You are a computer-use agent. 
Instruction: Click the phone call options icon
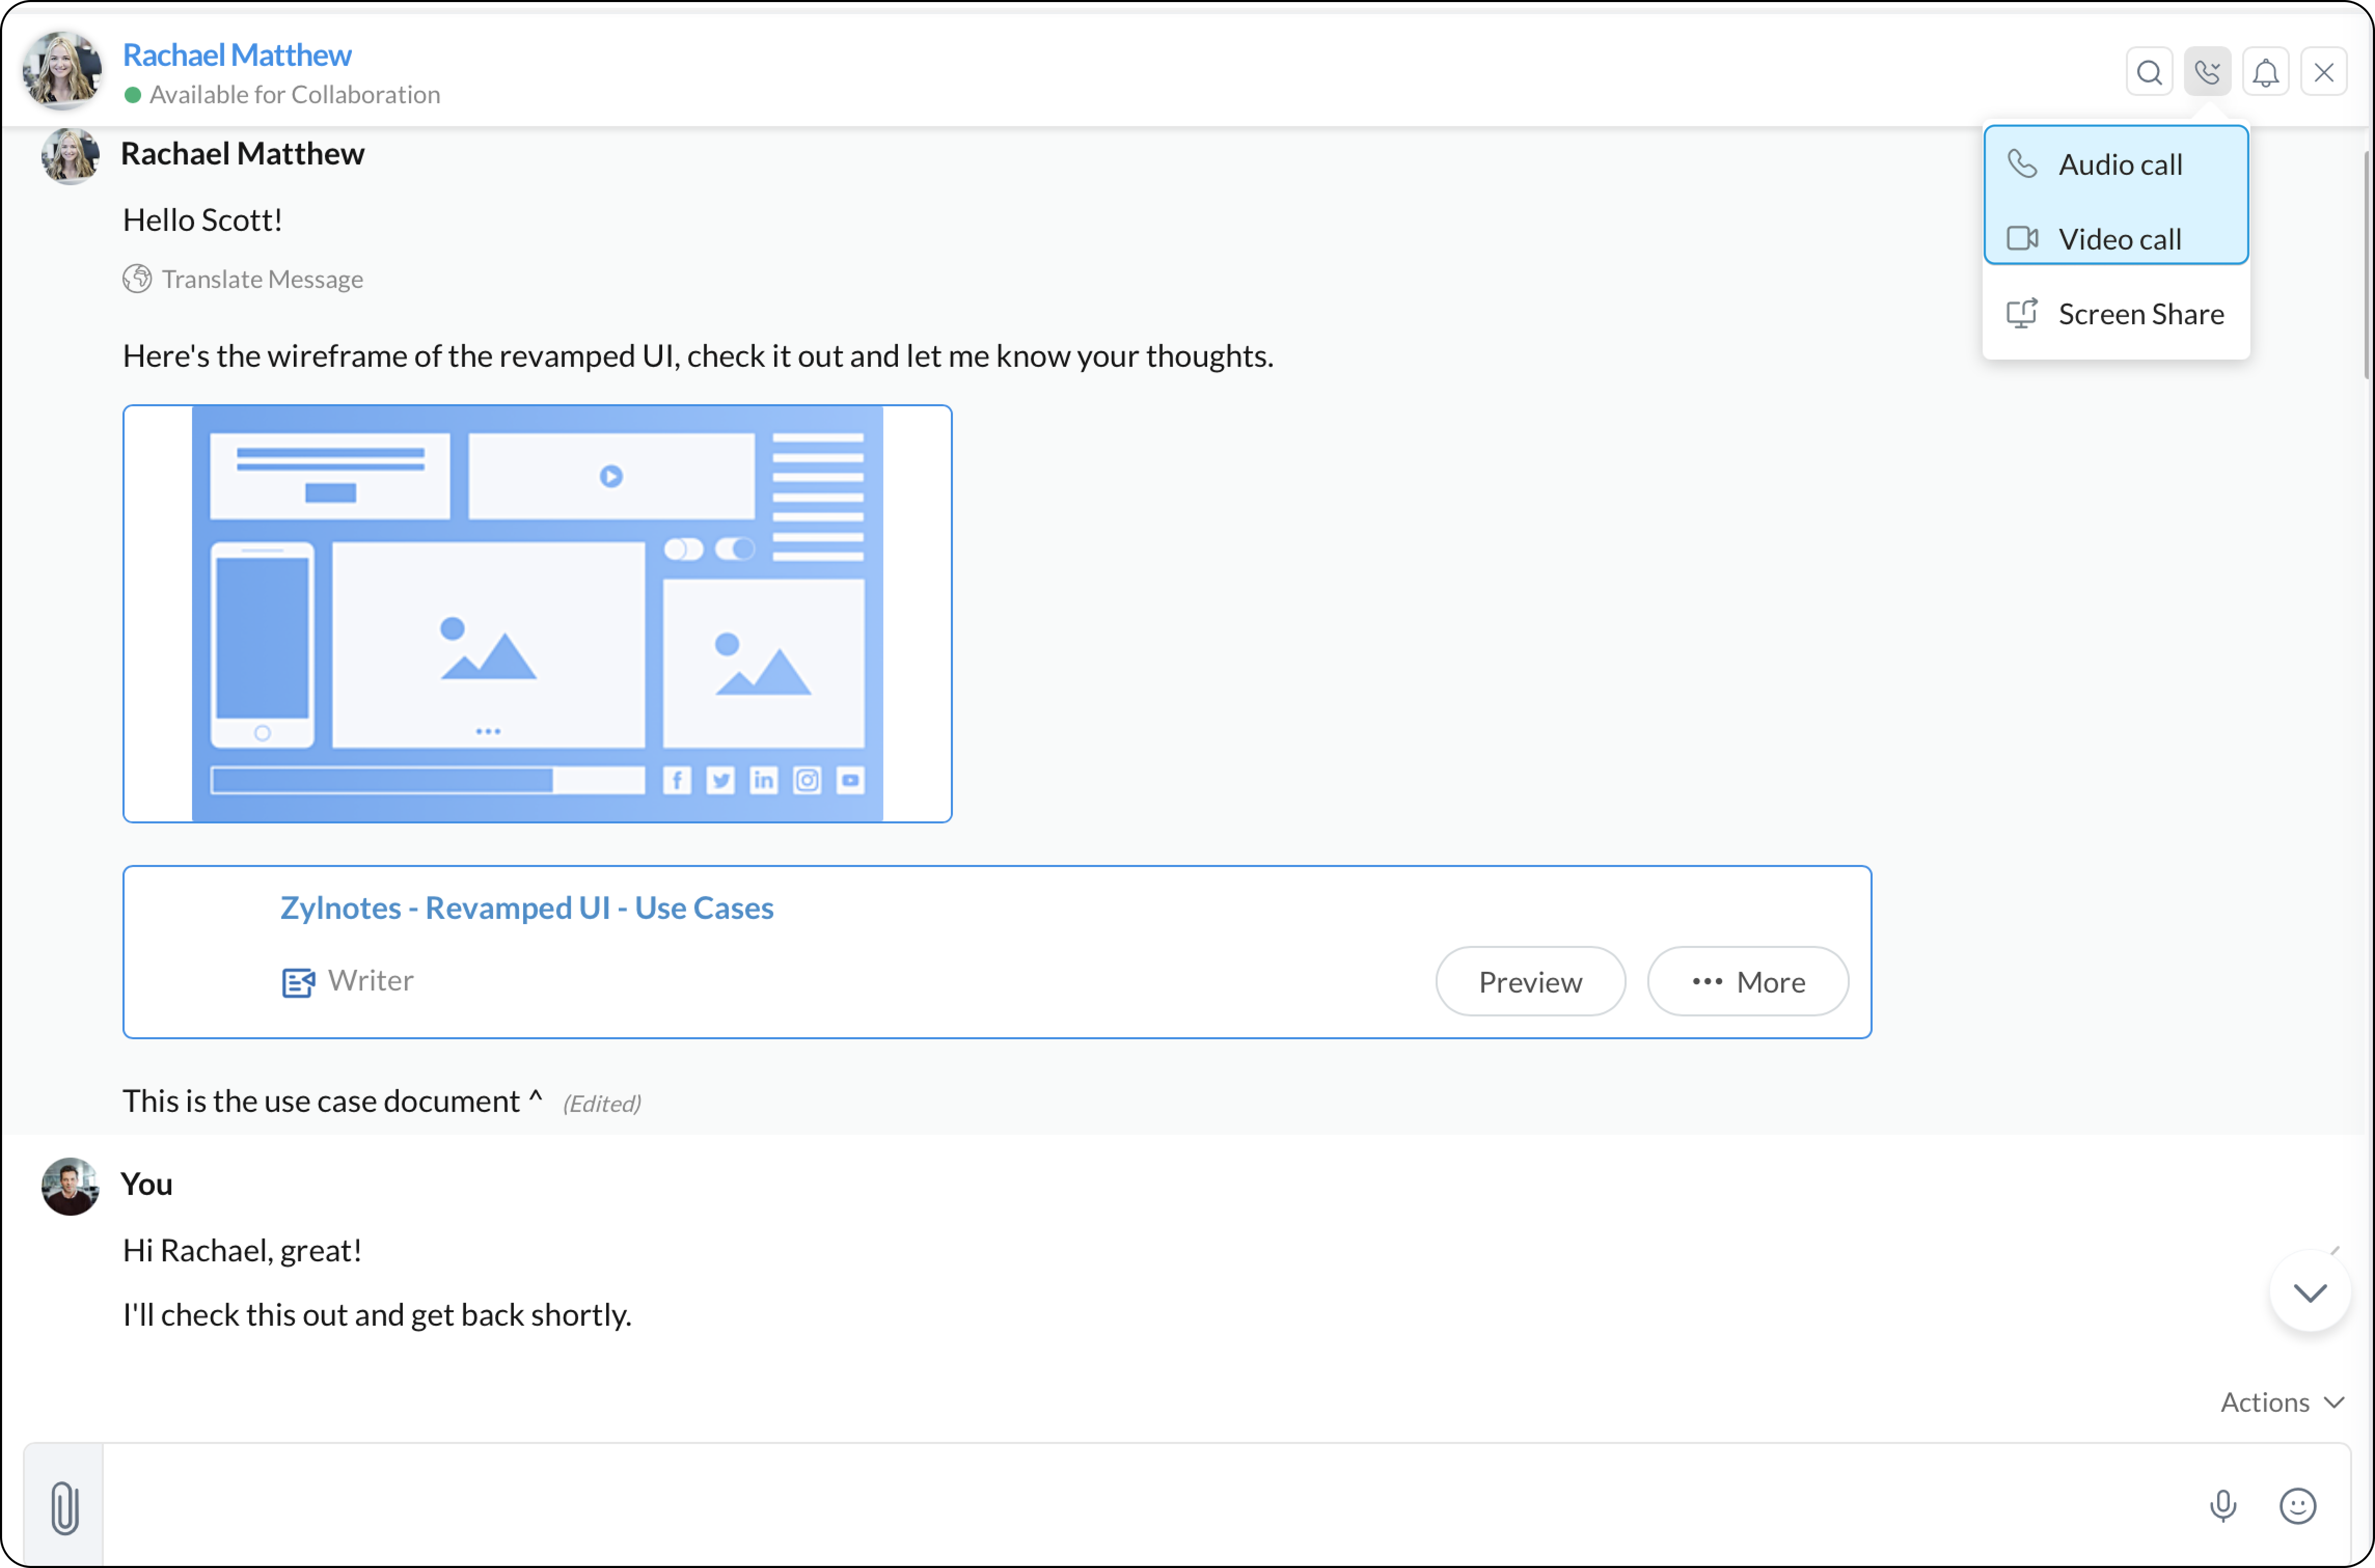point(2206,73)
